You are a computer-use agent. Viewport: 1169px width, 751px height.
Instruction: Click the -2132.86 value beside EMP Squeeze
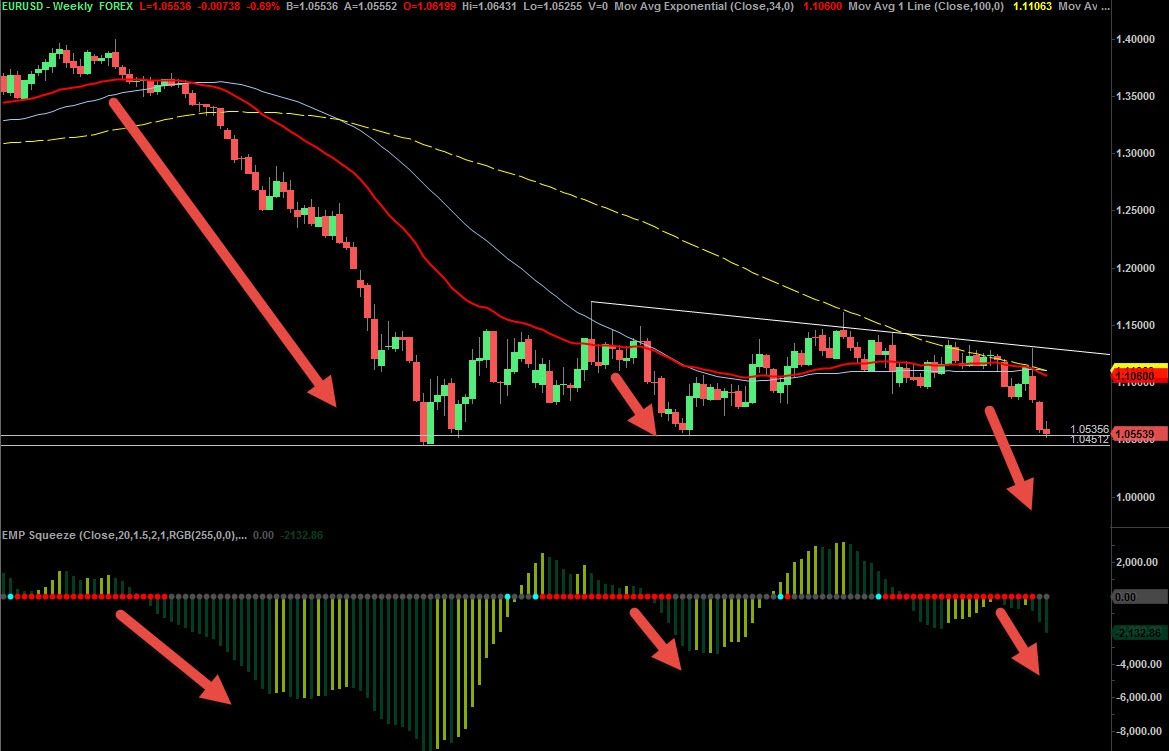click(x=301, y=535)
